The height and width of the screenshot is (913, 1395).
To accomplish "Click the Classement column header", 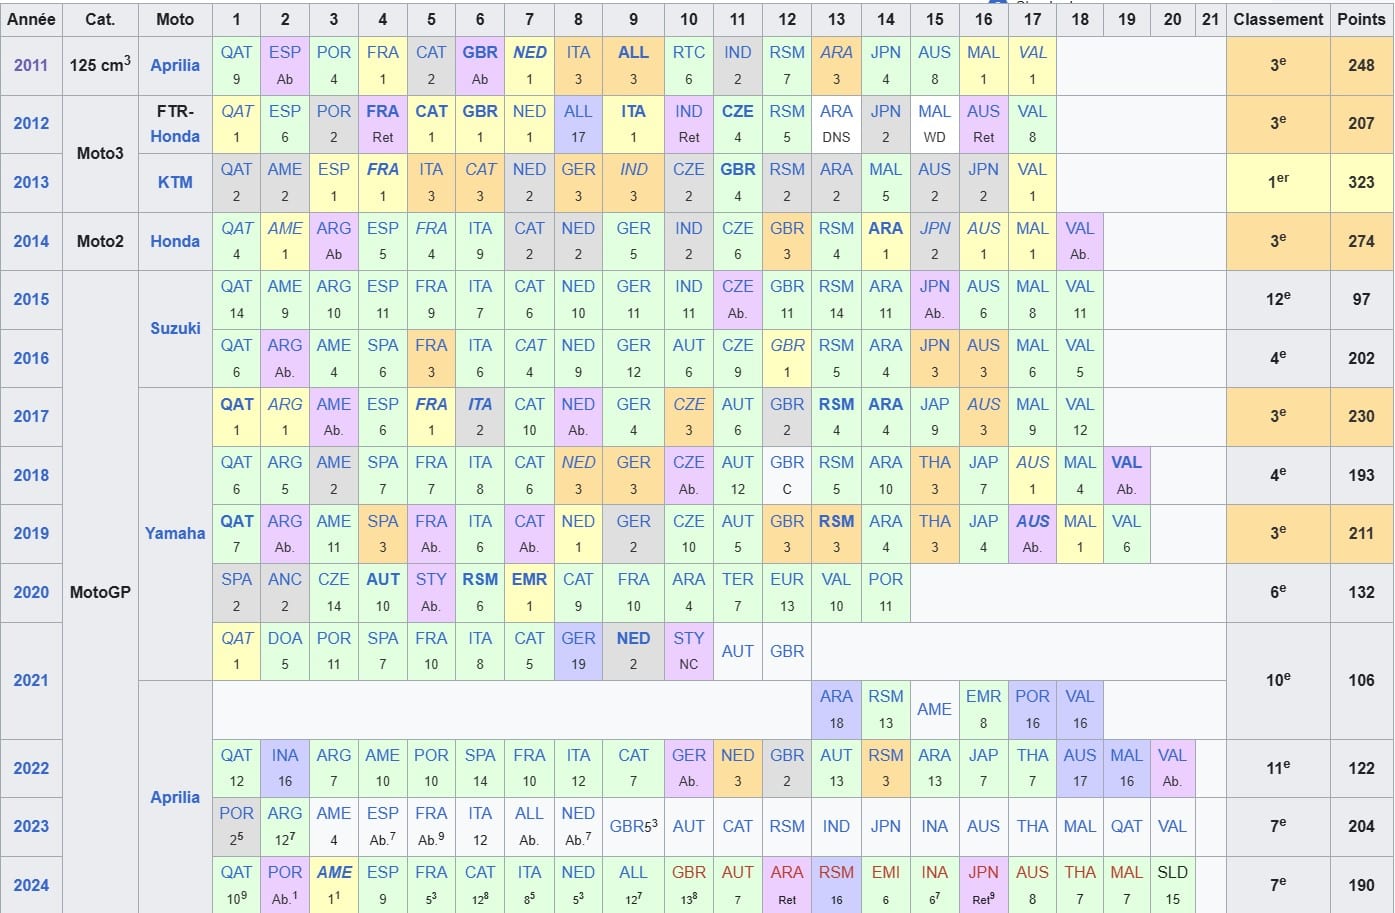I will tap(1277, 19).
